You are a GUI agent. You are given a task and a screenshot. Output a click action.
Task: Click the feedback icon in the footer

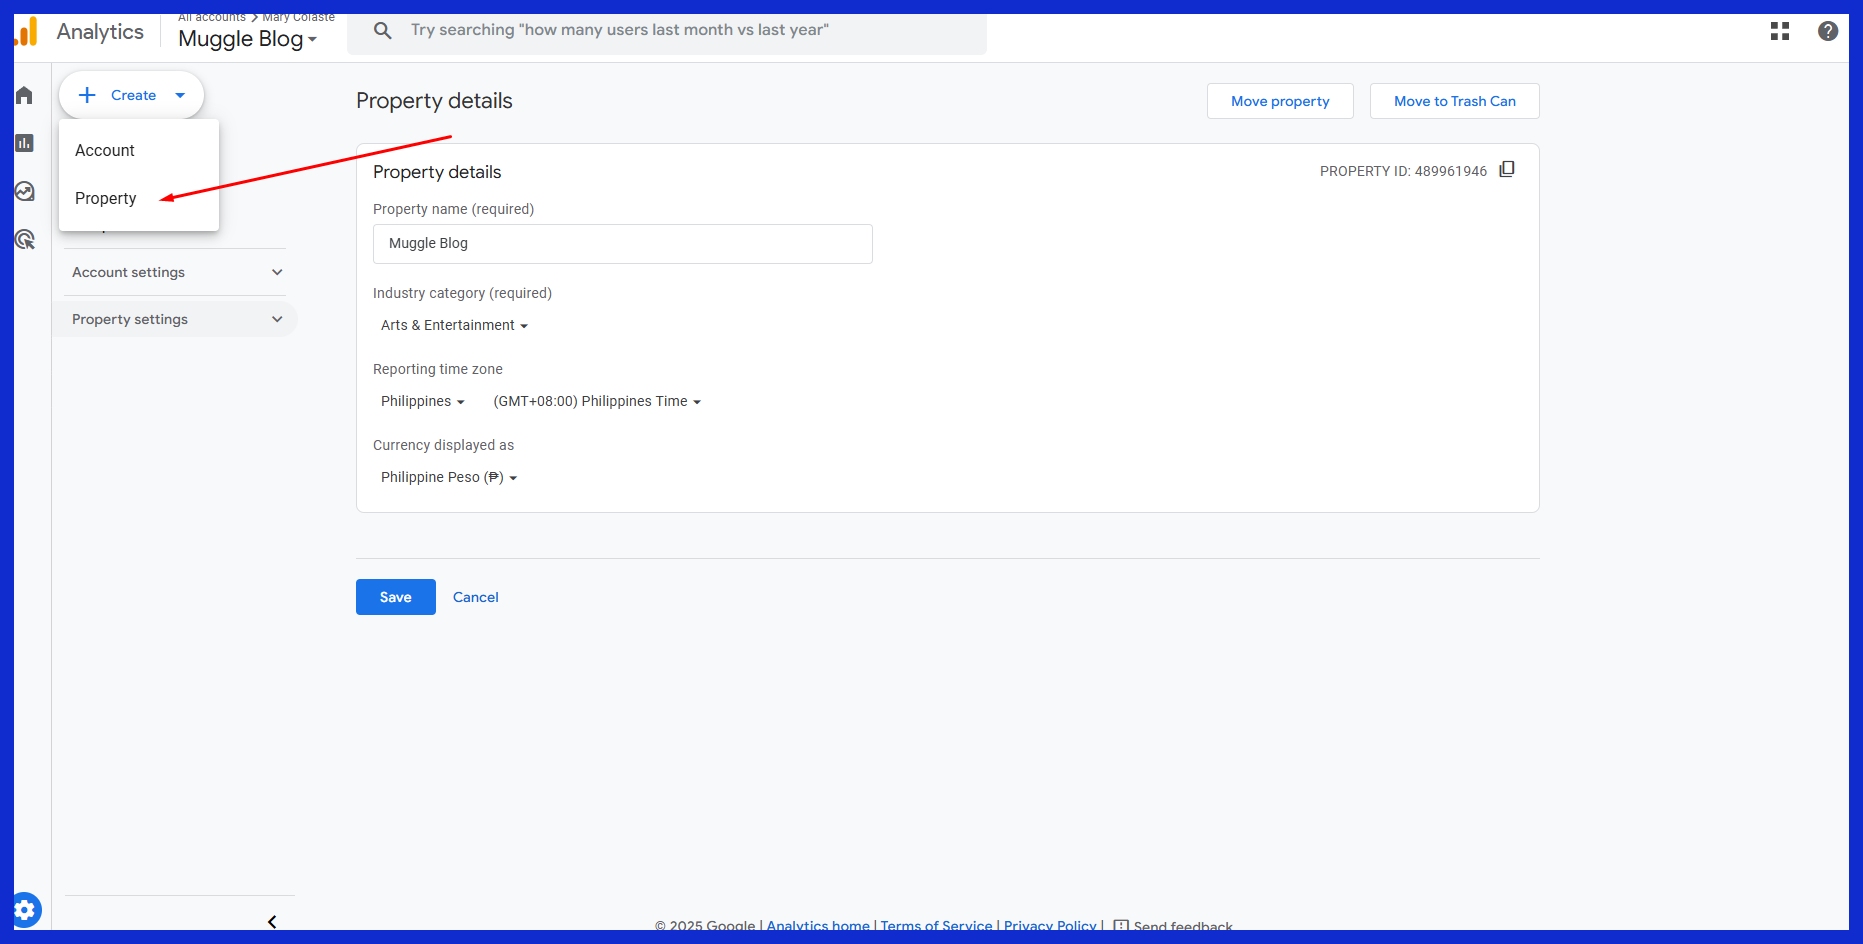[1121, 926]
